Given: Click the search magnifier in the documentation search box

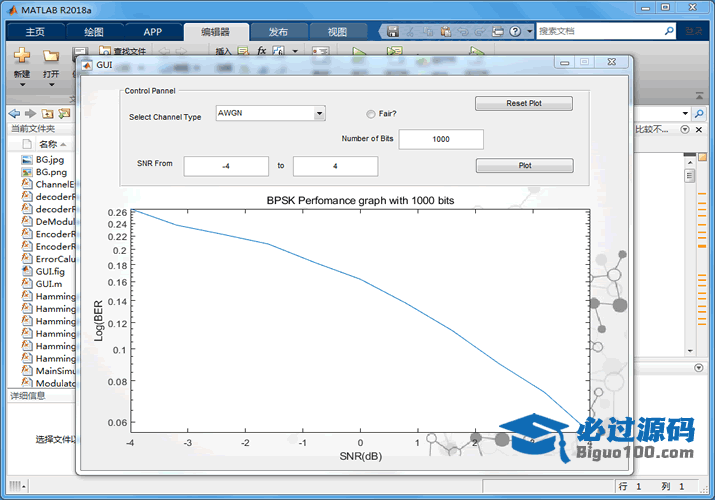Looking at the screenshot, I should (x=669, y=31).
